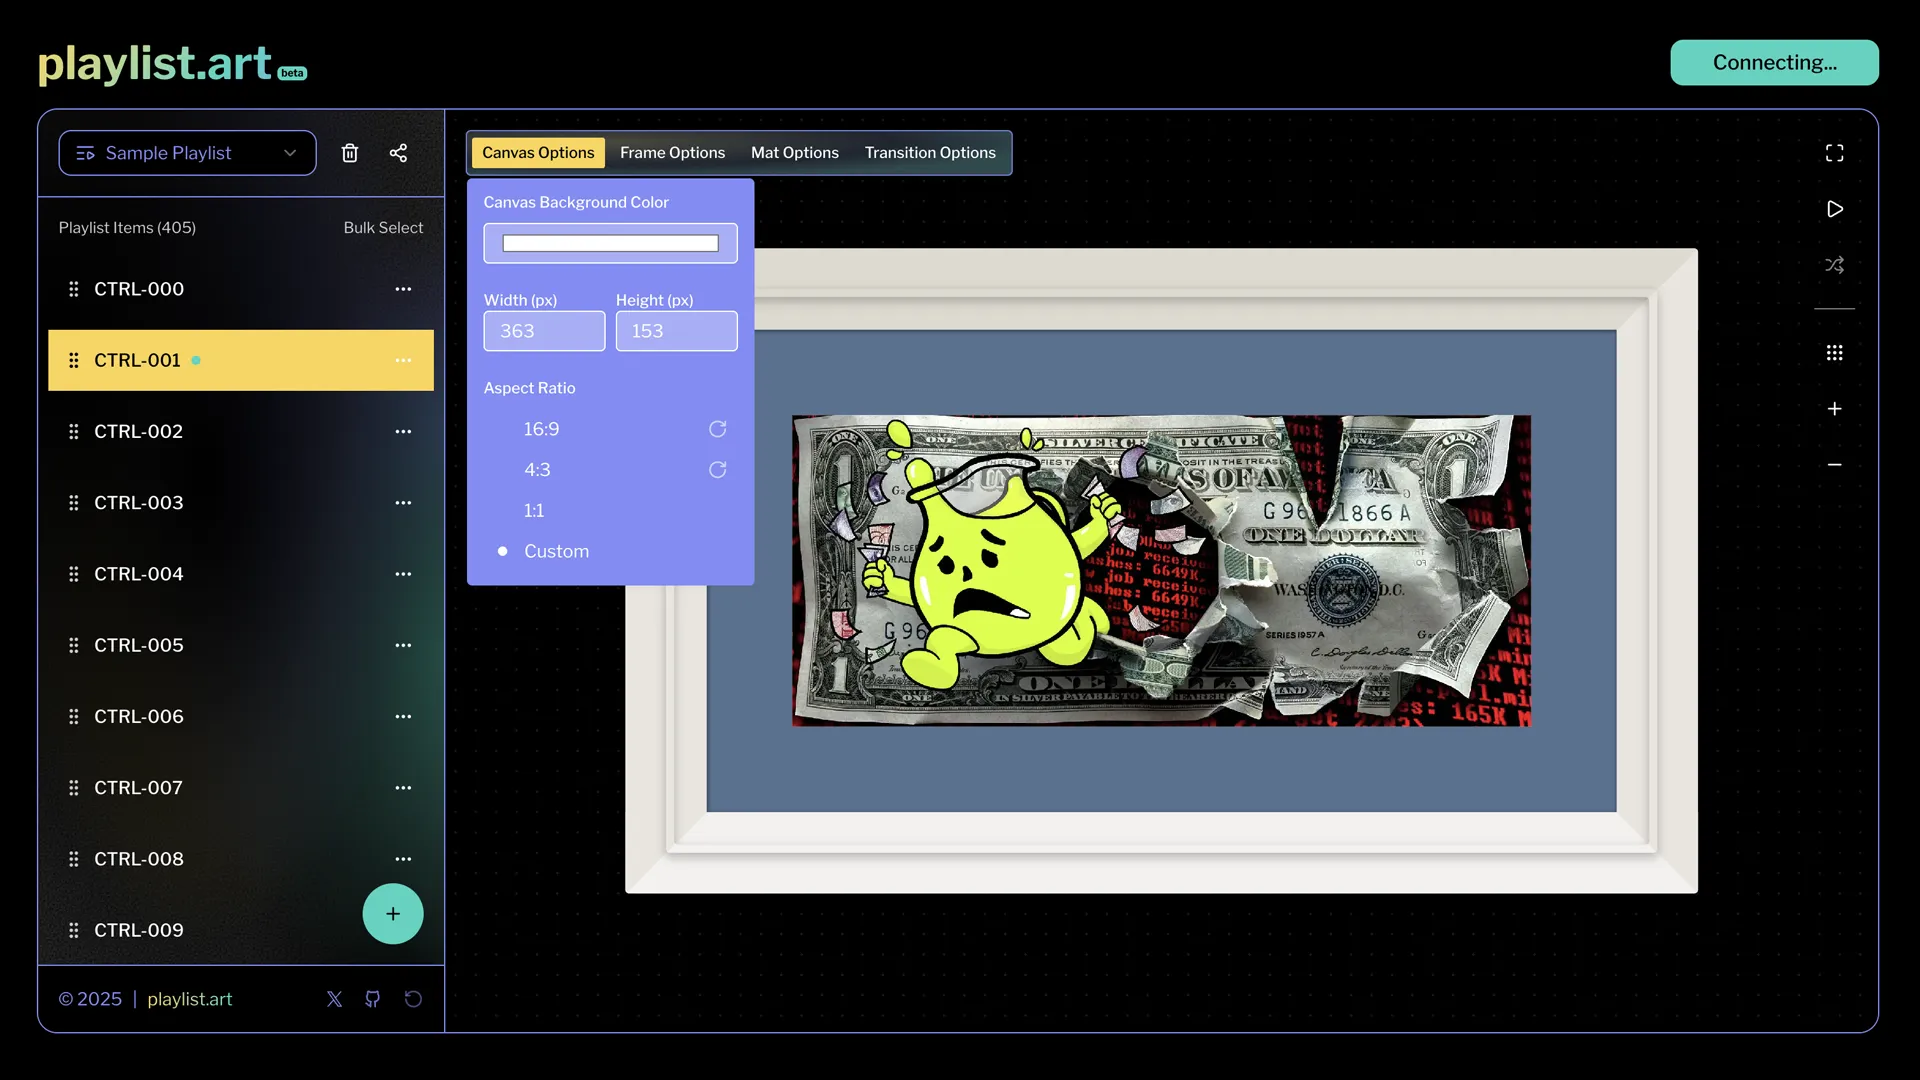This screenshot has width=1920, height=1080.
Task: Open the Mat Options tab
Action: (x=794, y=153)
